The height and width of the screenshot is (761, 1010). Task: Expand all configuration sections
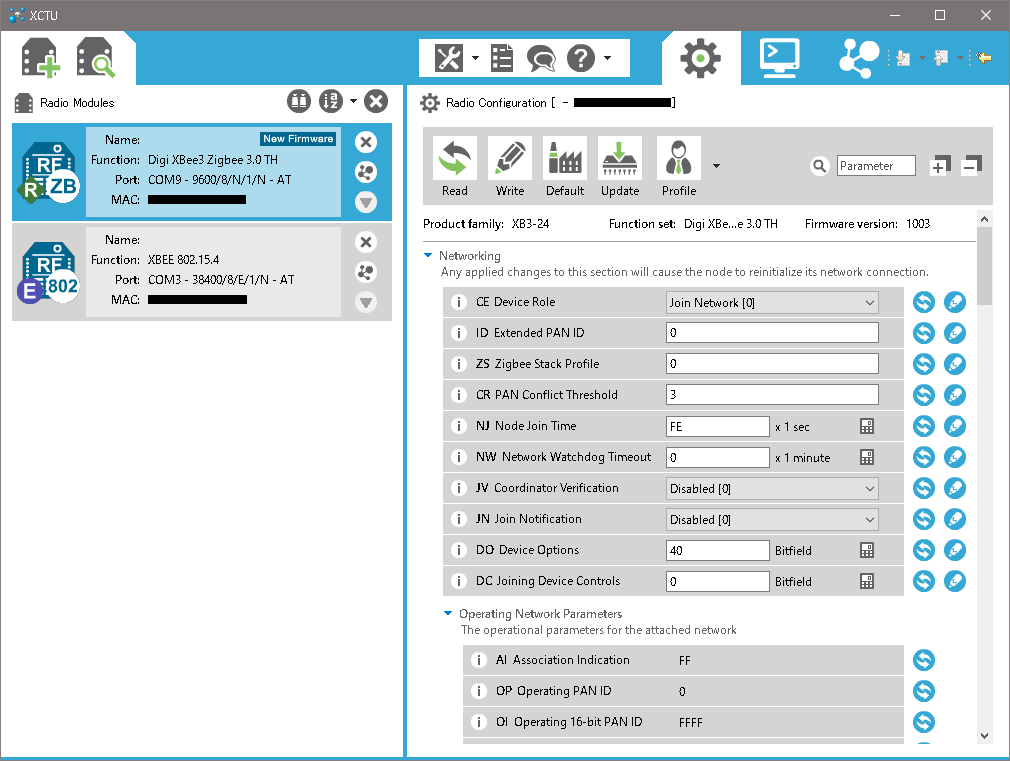coord(940,166)
